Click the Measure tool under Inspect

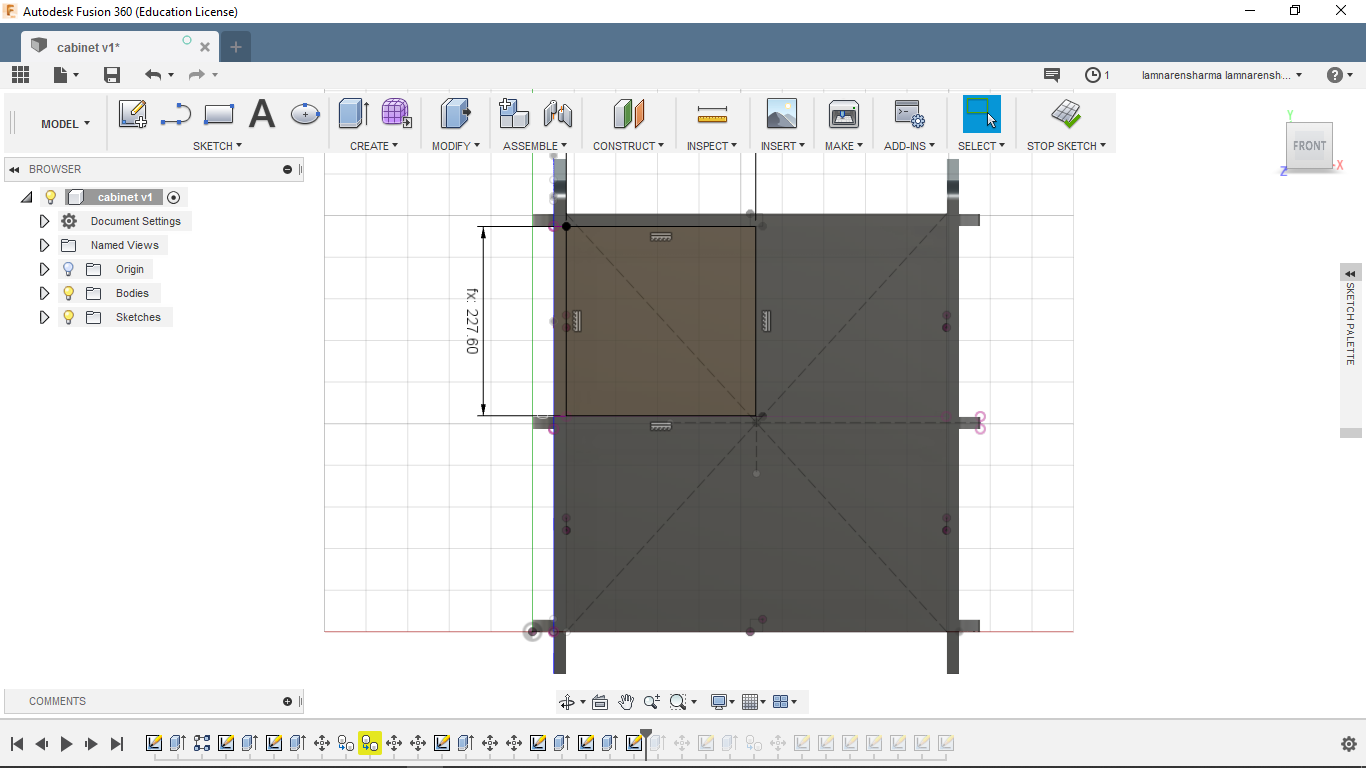pos(712,115)
